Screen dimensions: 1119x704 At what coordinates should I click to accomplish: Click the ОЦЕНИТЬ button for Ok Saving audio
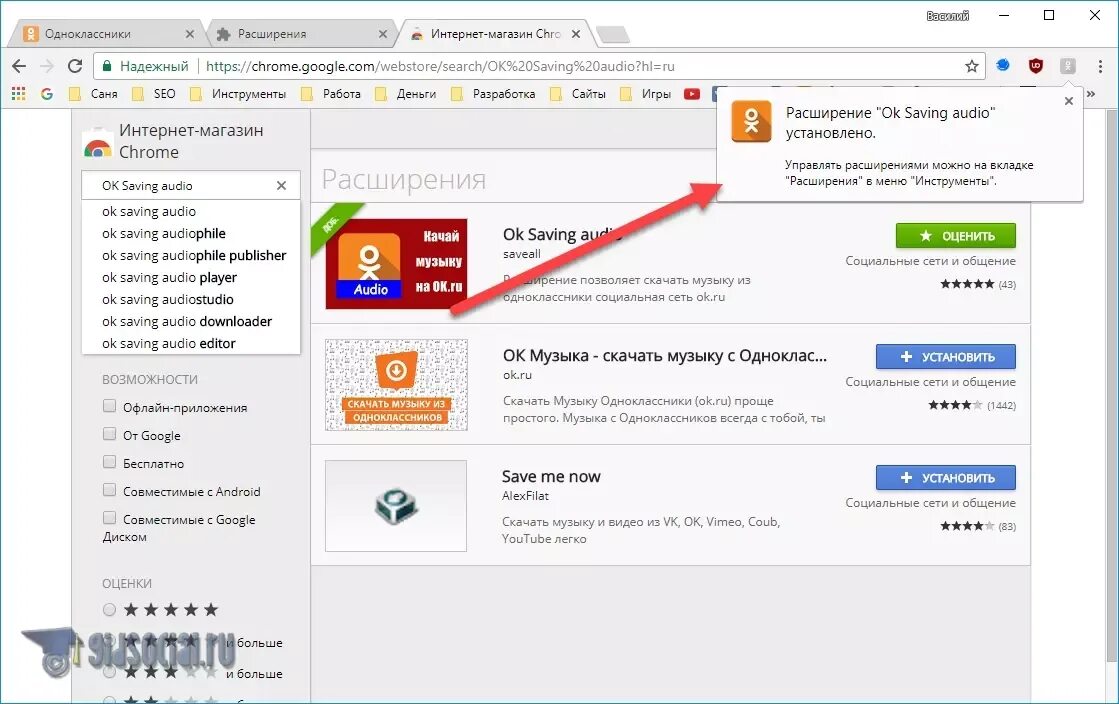pos(956,236)
